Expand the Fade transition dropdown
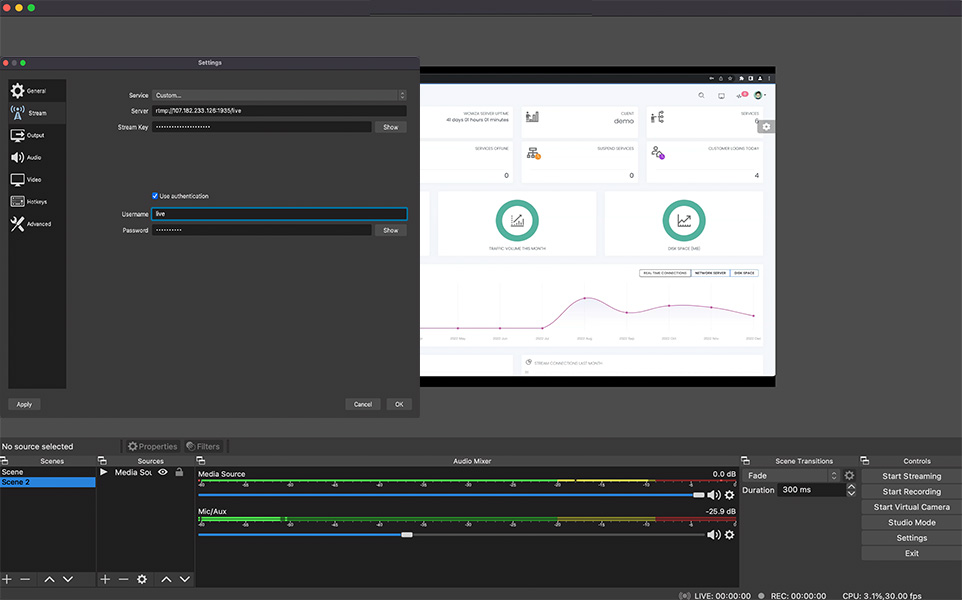The width and height of the screenshot is (962, 600). tap(791, 476)
